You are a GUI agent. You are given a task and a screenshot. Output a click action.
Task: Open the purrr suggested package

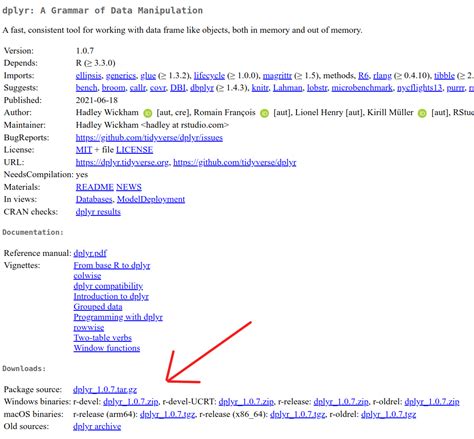(455, 88)
